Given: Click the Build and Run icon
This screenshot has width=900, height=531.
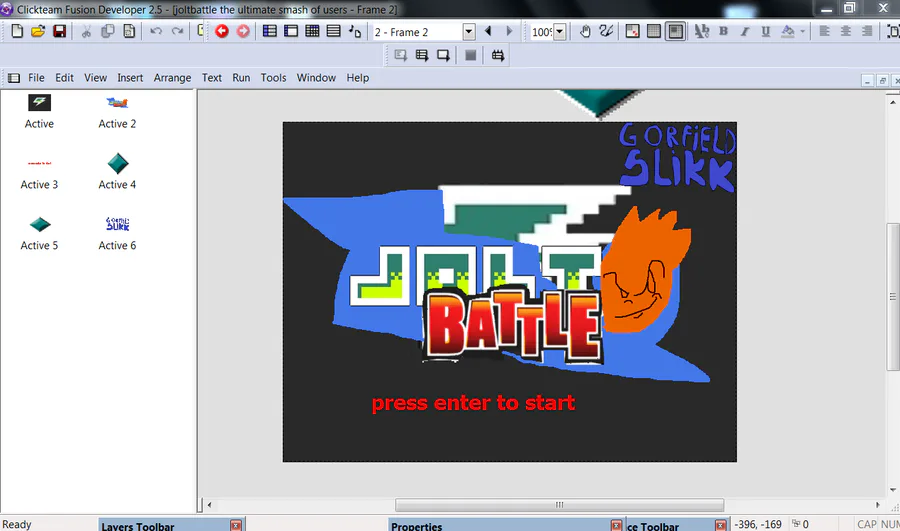Looking at the screenshot, I should click(498, 55).
